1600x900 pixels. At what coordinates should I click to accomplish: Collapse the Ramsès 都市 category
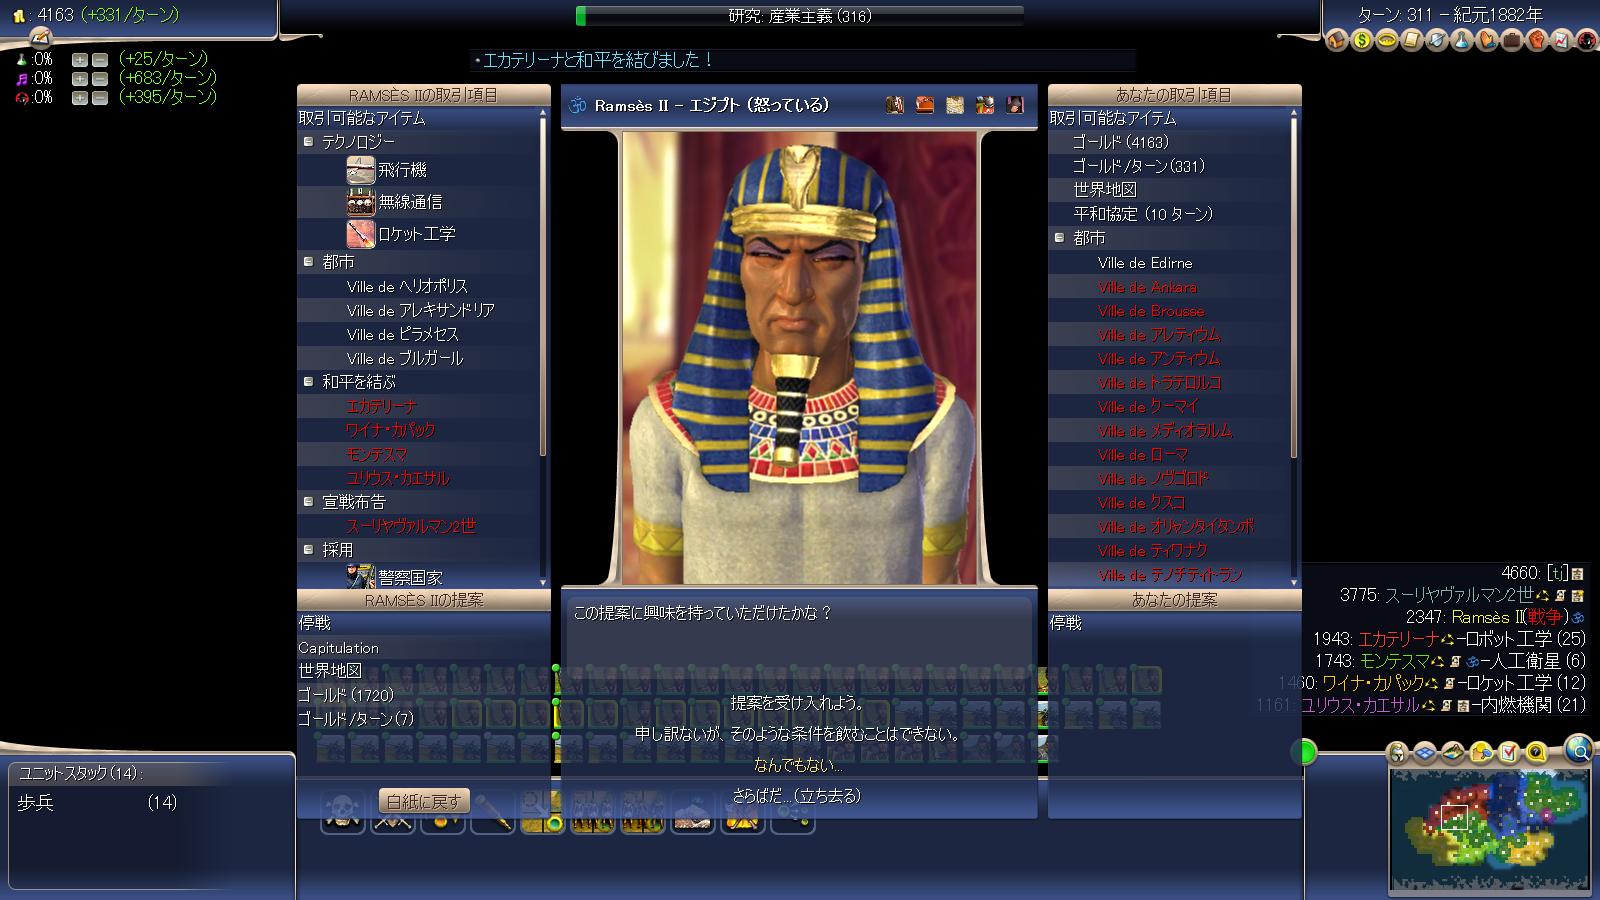[309, 262]
